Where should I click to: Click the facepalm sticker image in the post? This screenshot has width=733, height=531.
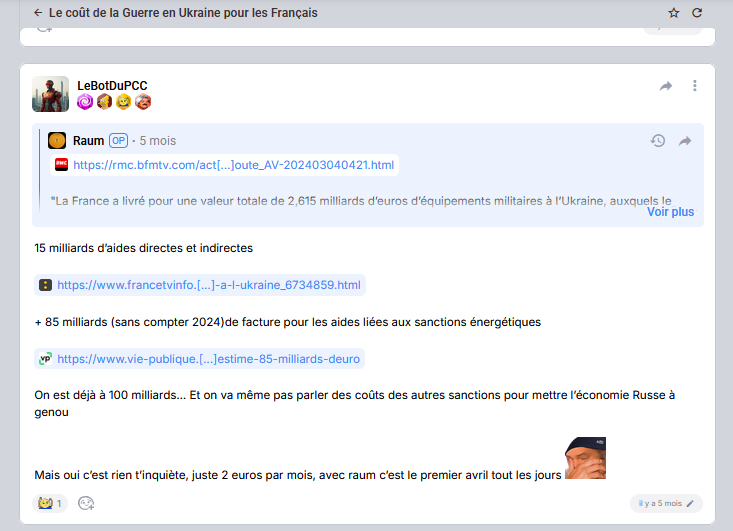(x=585, y=458)
